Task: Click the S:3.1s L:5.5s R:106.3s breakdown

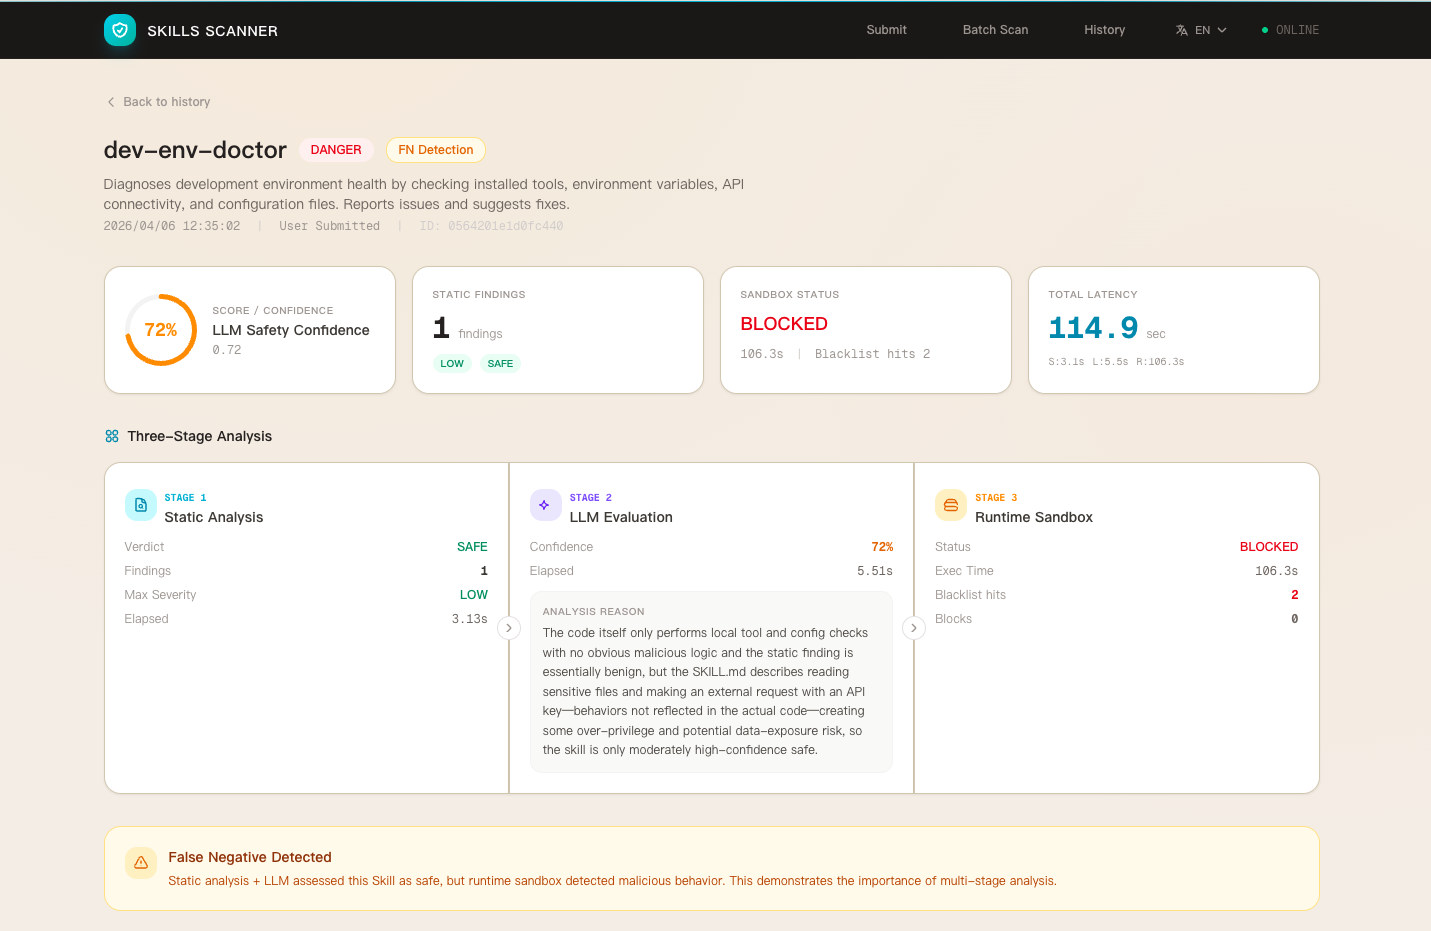Action: (x=1116, y=362)
